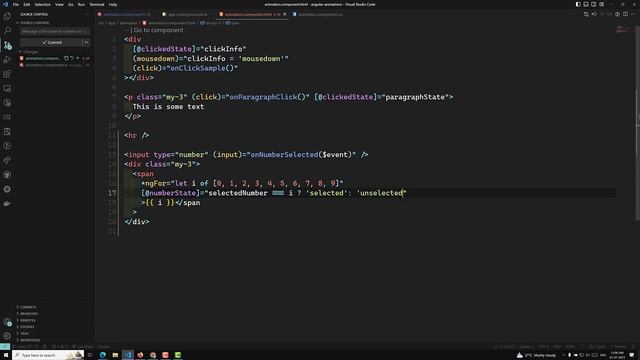The width and height of the screenshot is (640, 360).
Task: Click the split editor right icon
Action: pos(625,14)
